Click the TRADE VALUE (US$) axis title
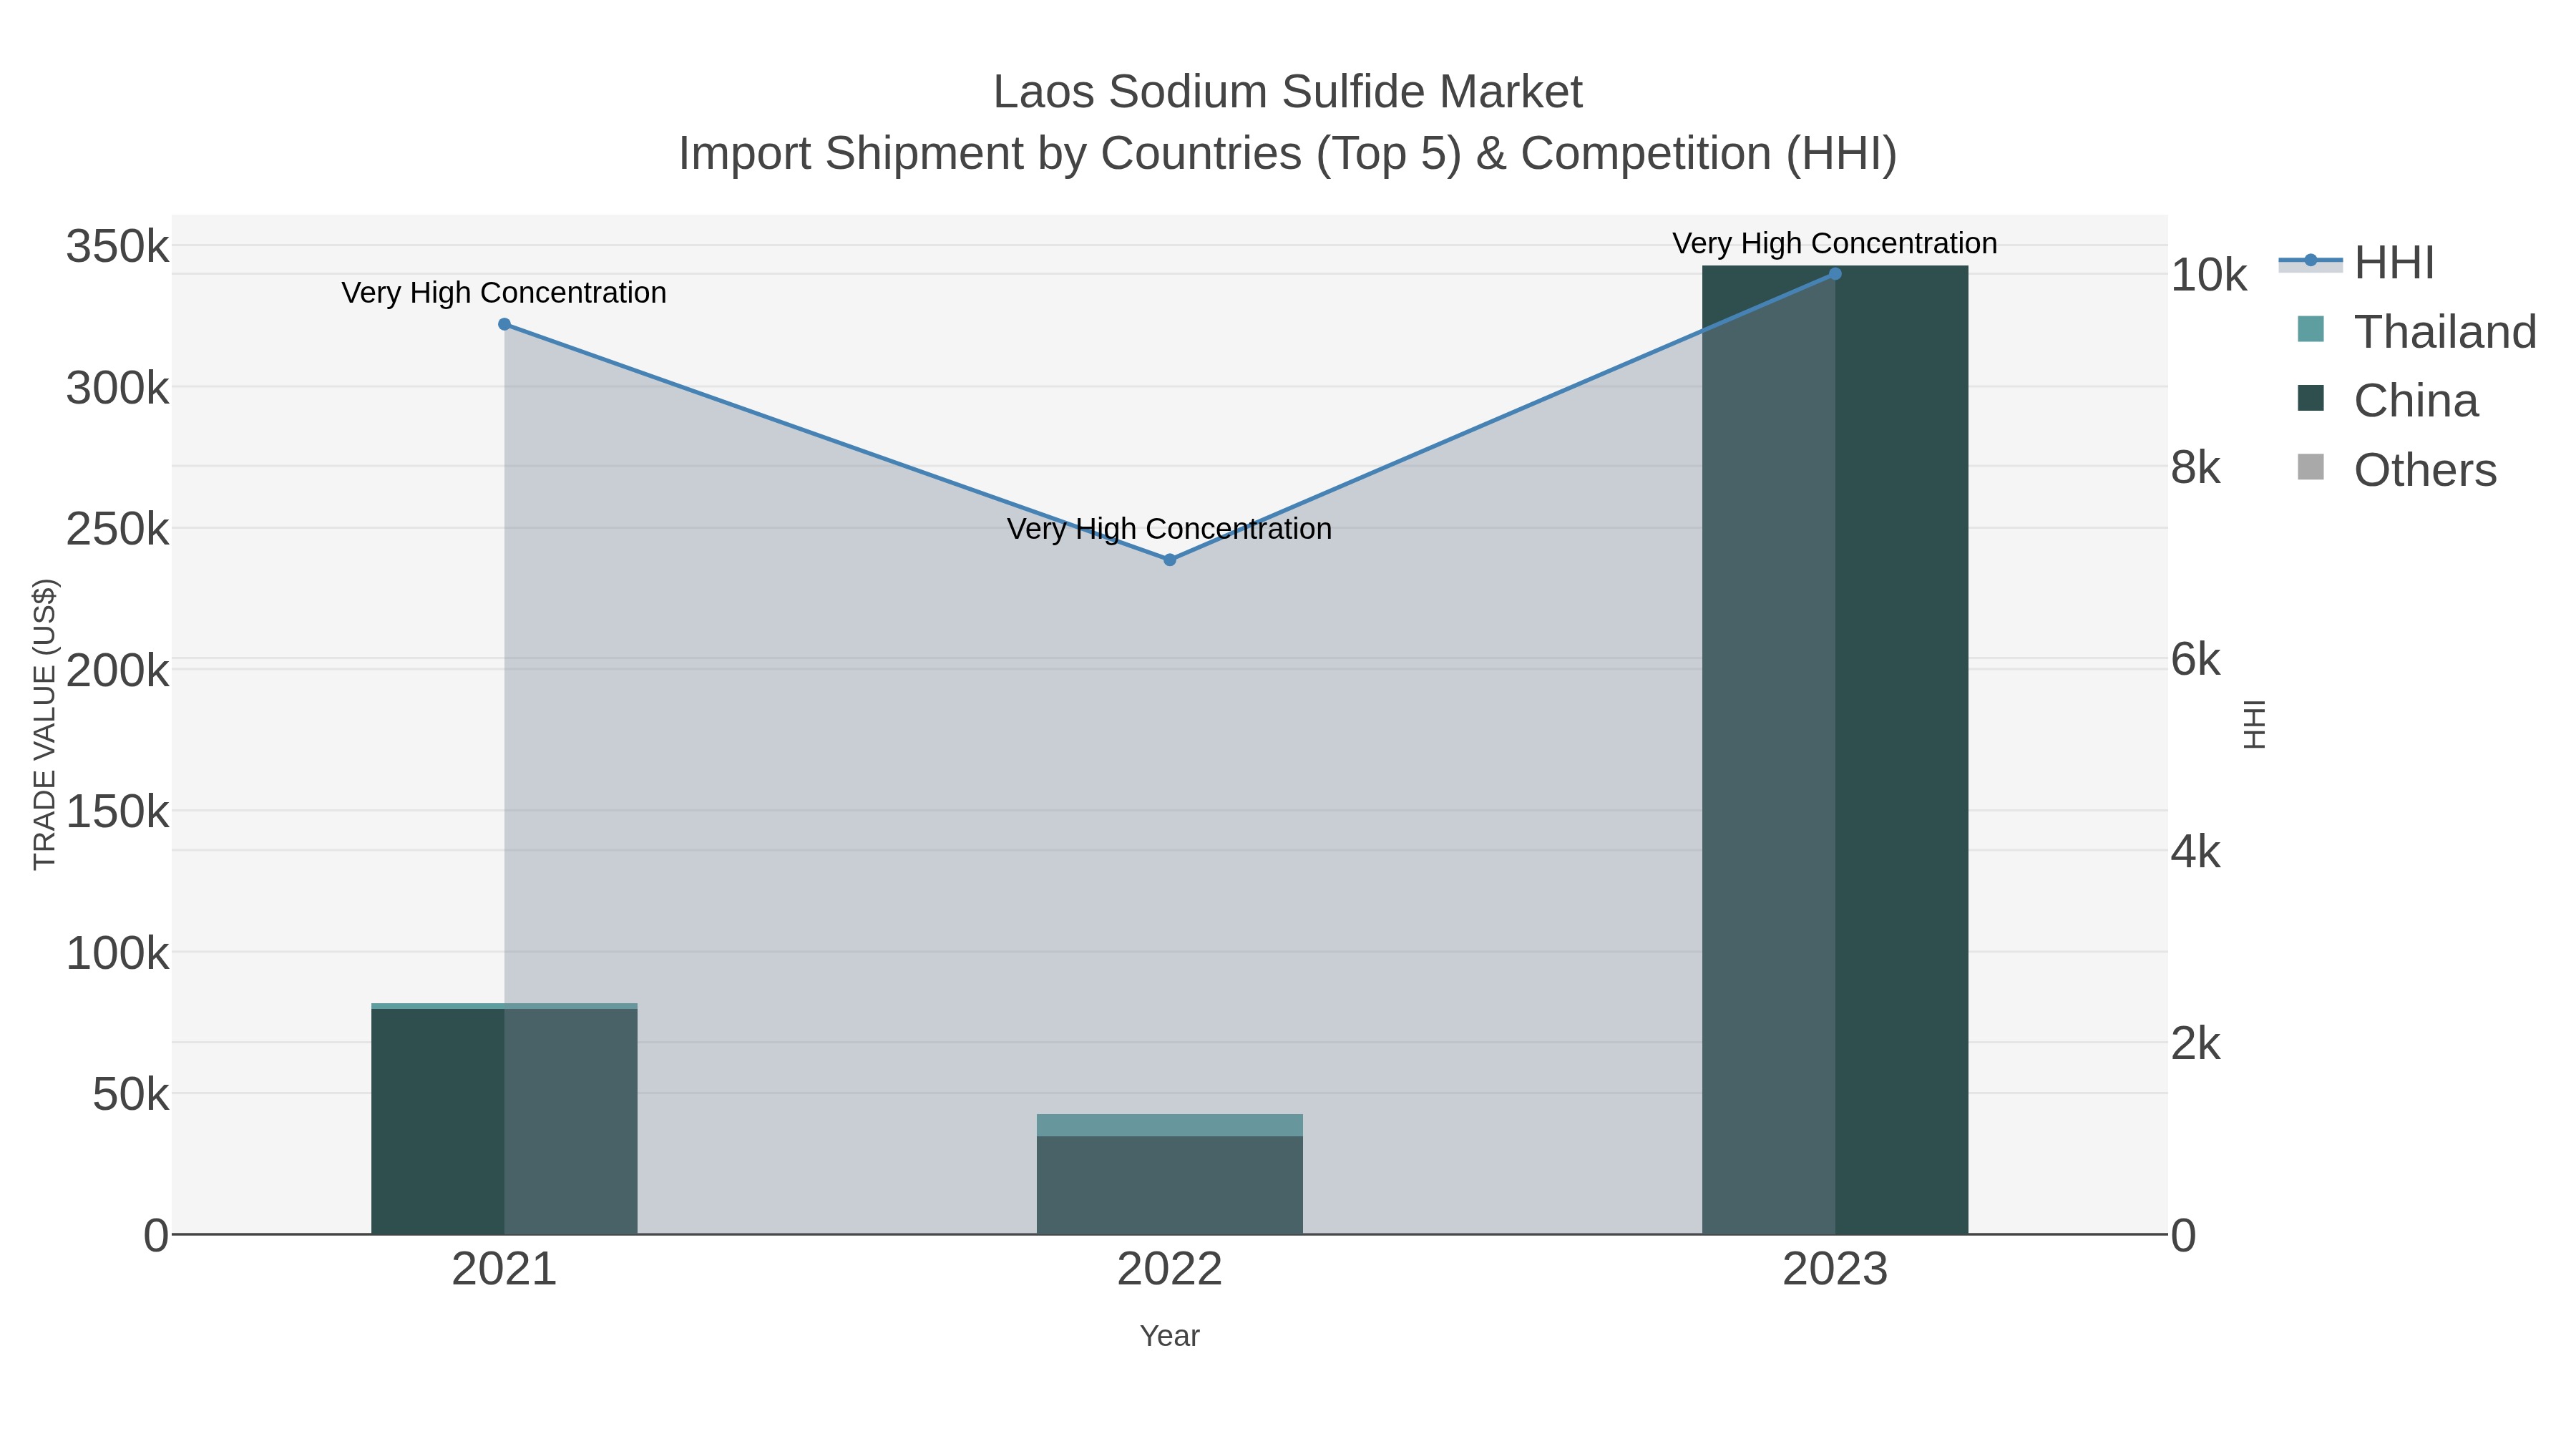 click(45, 724)
